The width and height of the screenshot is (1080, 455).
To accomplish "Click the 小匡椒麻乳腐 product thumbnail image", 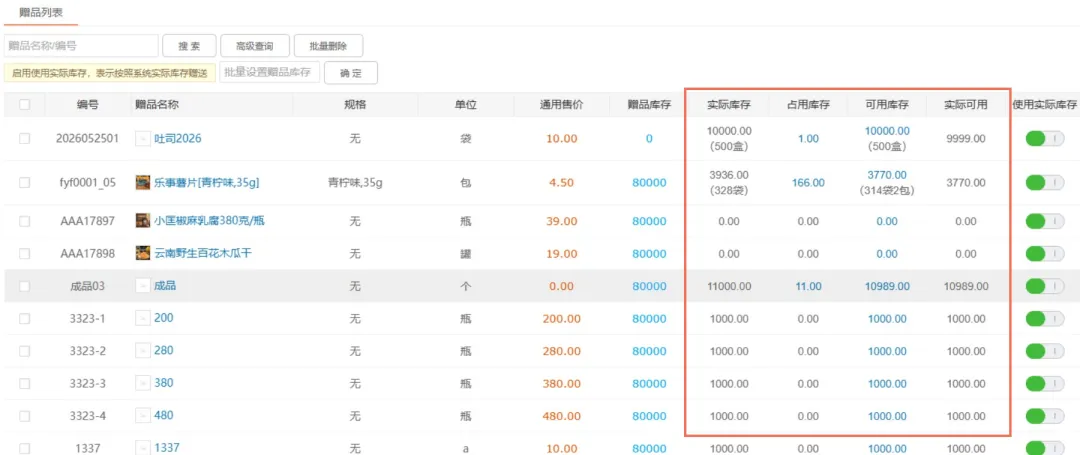I will click(143, 221).
